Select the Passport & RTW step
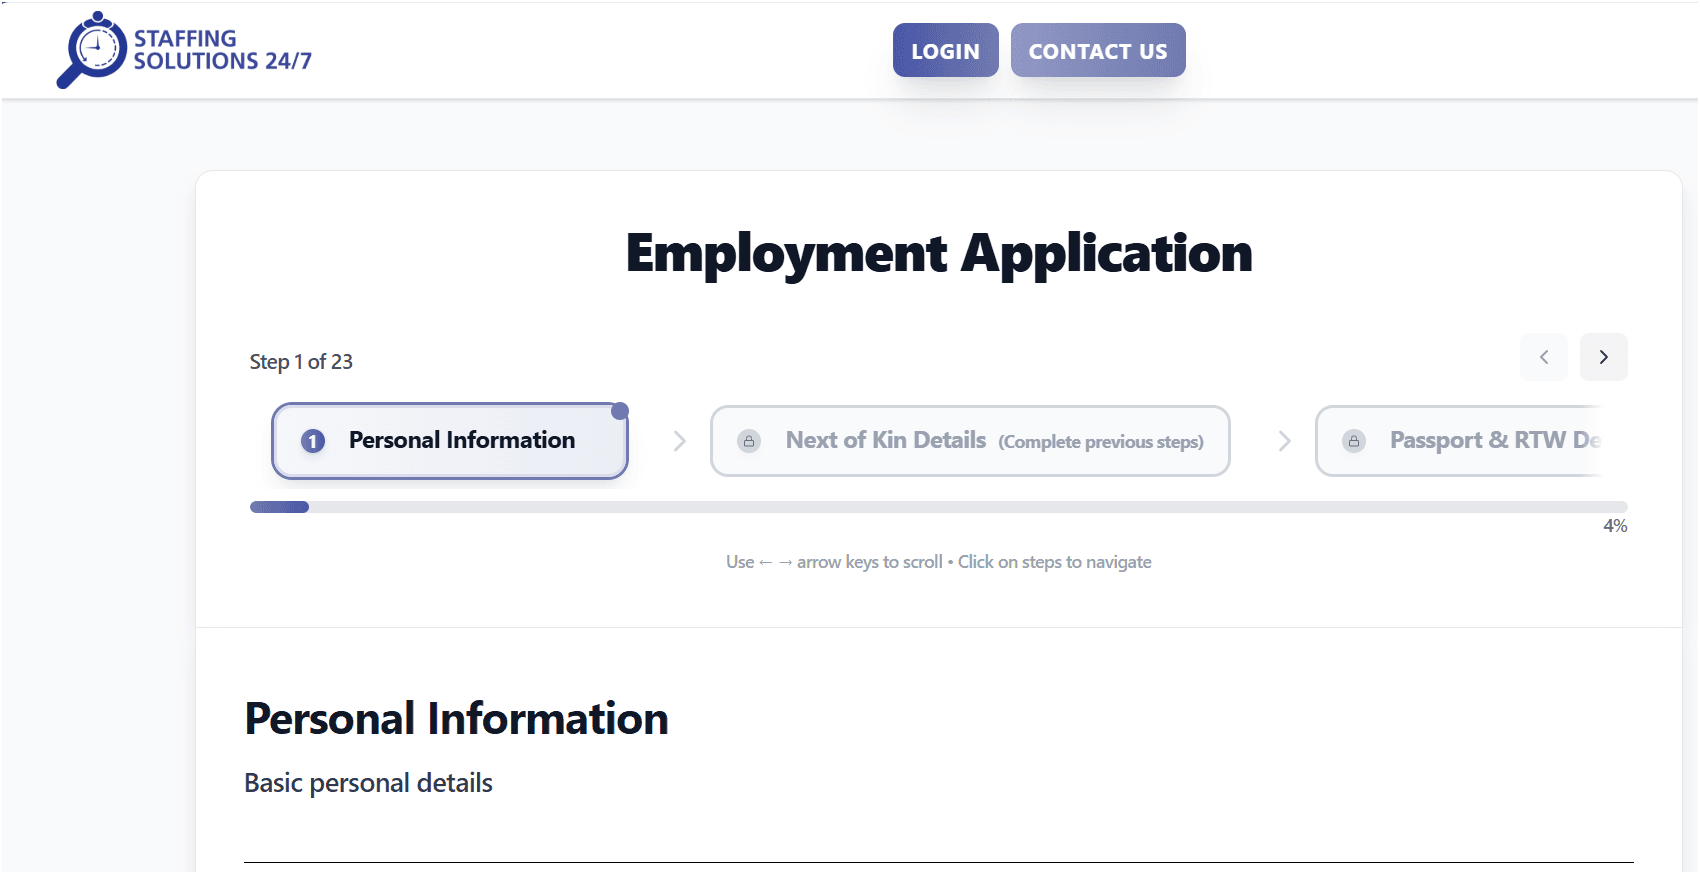The height and width of the screenshot is (874, 1700). pyautogui.click(x=1460, y=441)
